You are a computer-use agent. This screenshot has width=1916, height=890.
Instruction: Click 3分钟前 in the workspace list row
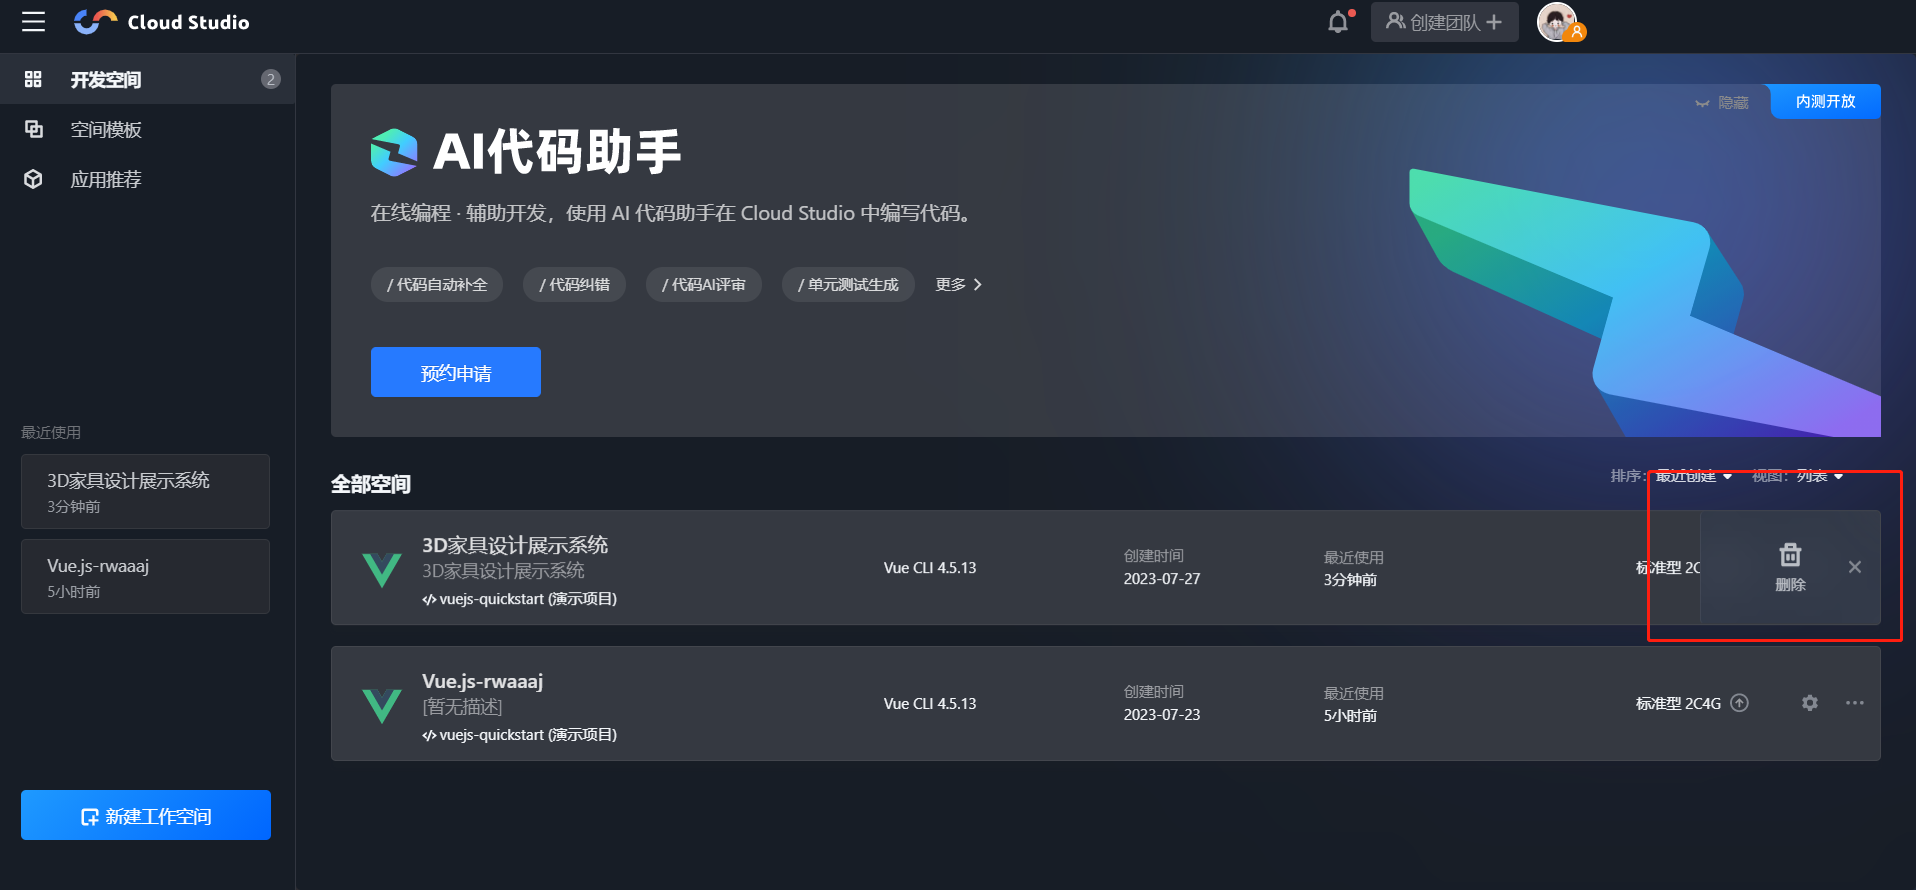[1350, 580]
